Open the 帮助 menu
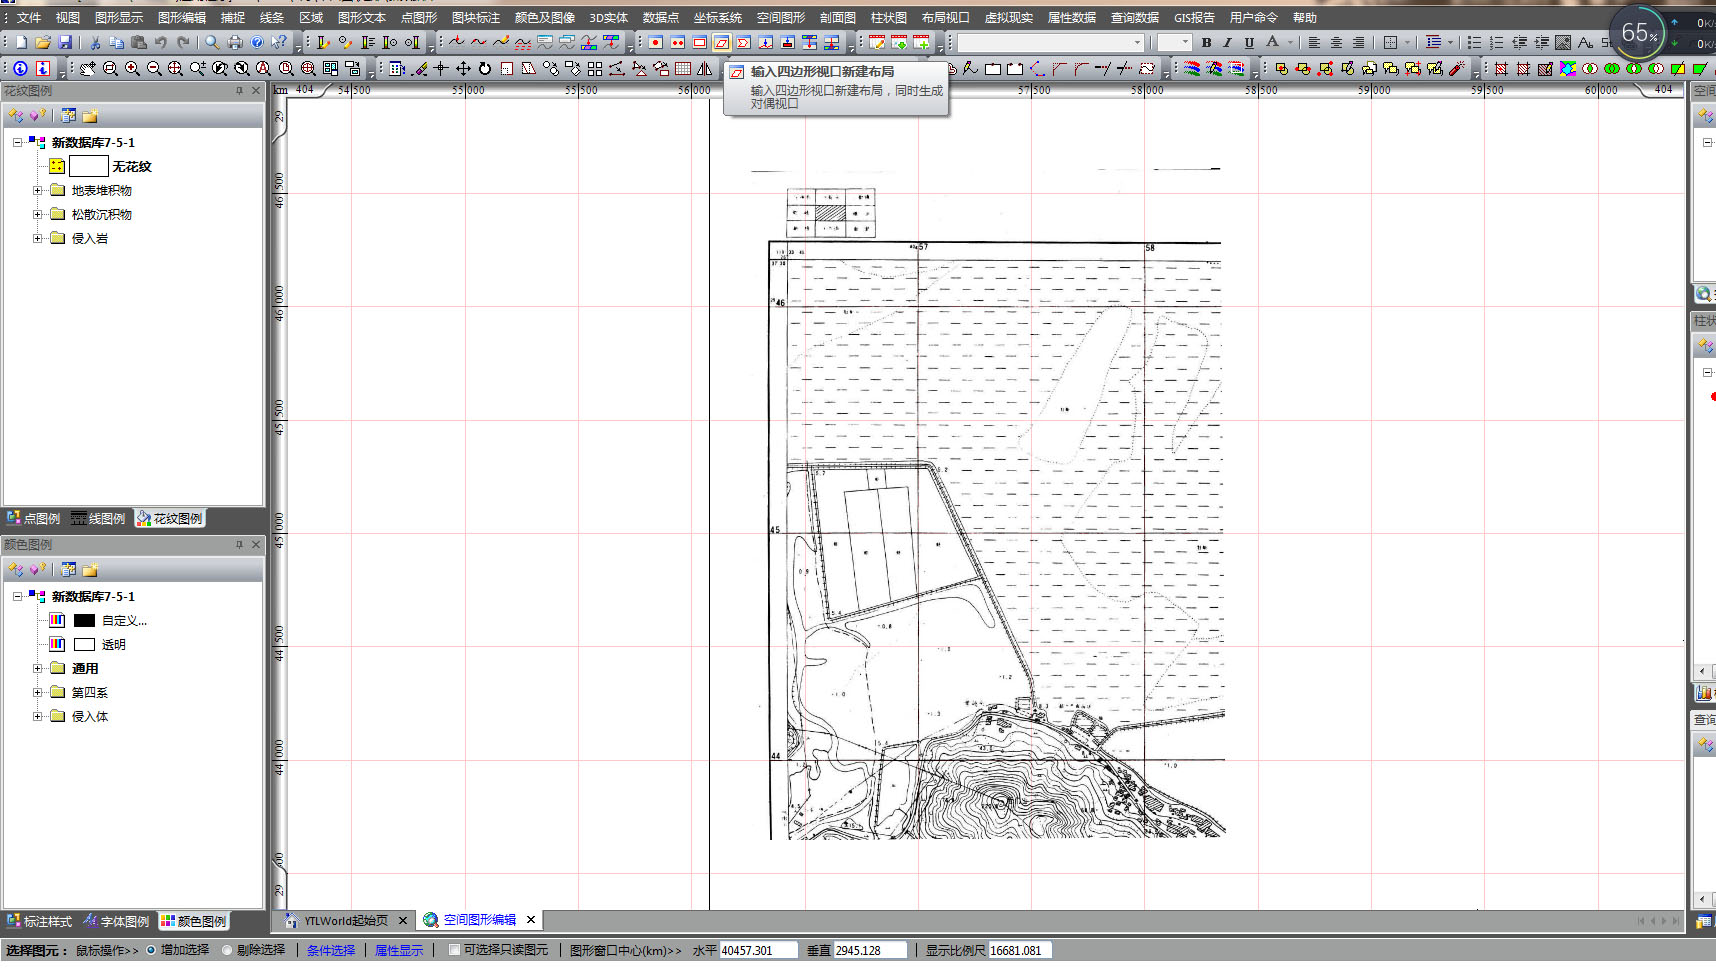This screenshot has height=978, width=1716. [1305, 18]
